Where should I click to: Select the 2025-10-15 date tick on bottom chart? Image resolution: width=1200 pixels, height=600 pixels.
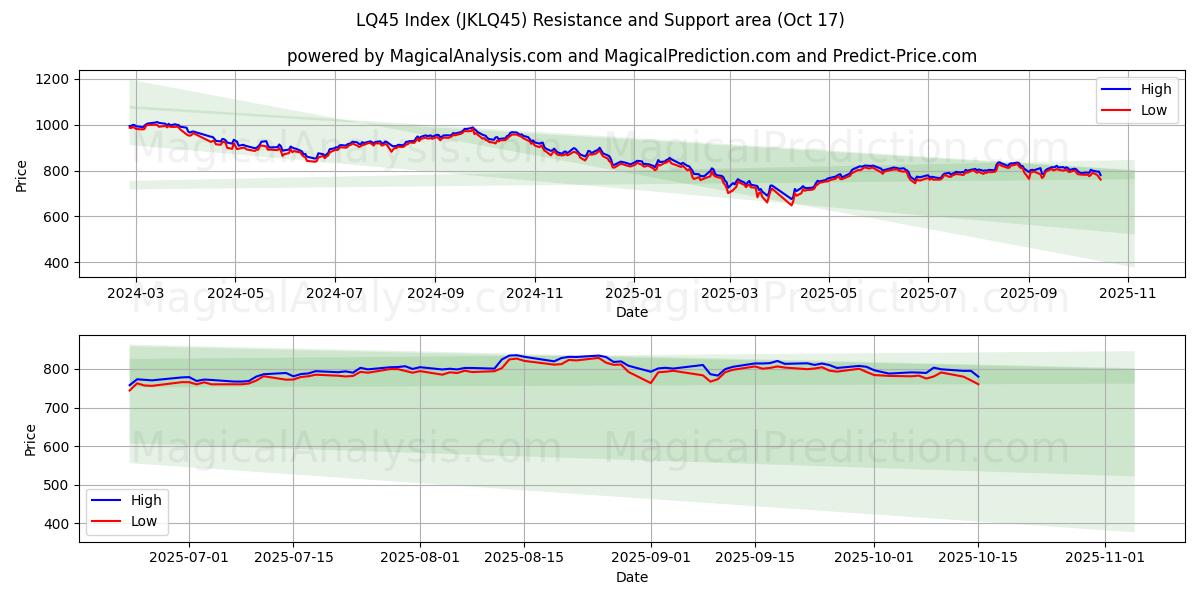point(978,558)
